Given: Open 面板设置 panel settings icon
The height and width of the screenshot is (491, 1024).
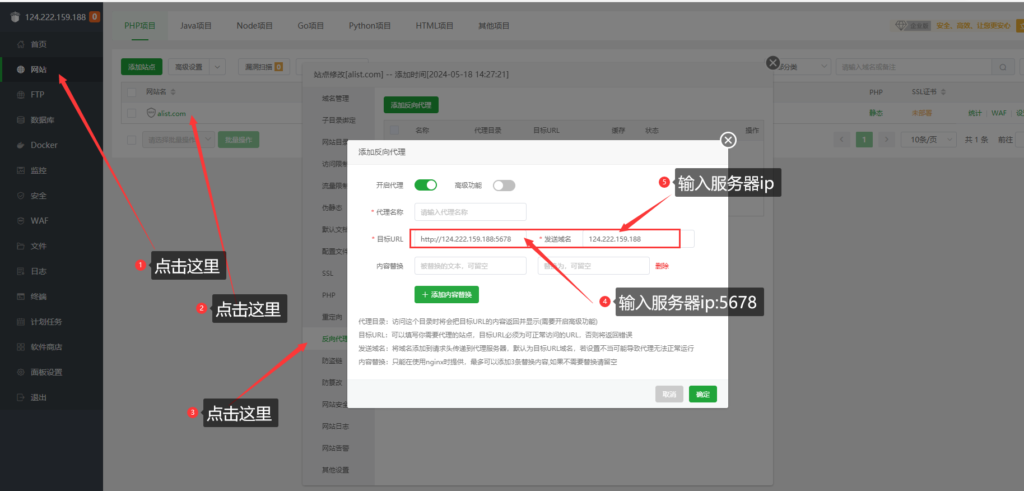Looking at the screenshot, I should 20,372.
